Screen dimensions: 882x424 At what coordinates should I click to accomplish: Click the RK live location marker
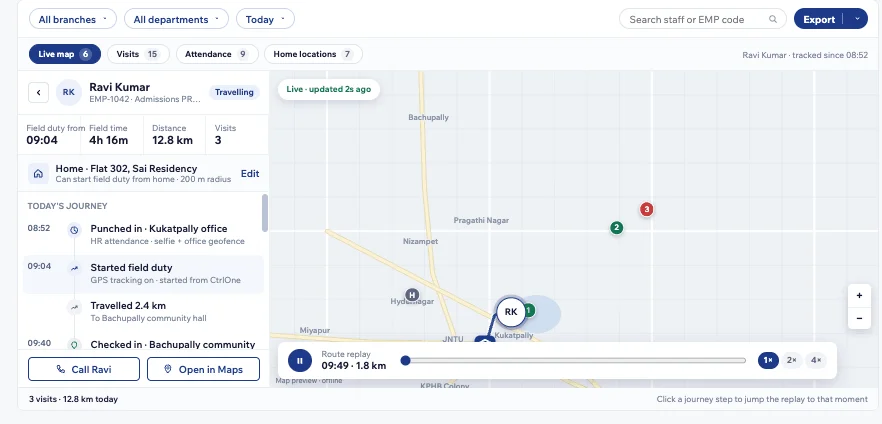[x=511, y=312]
